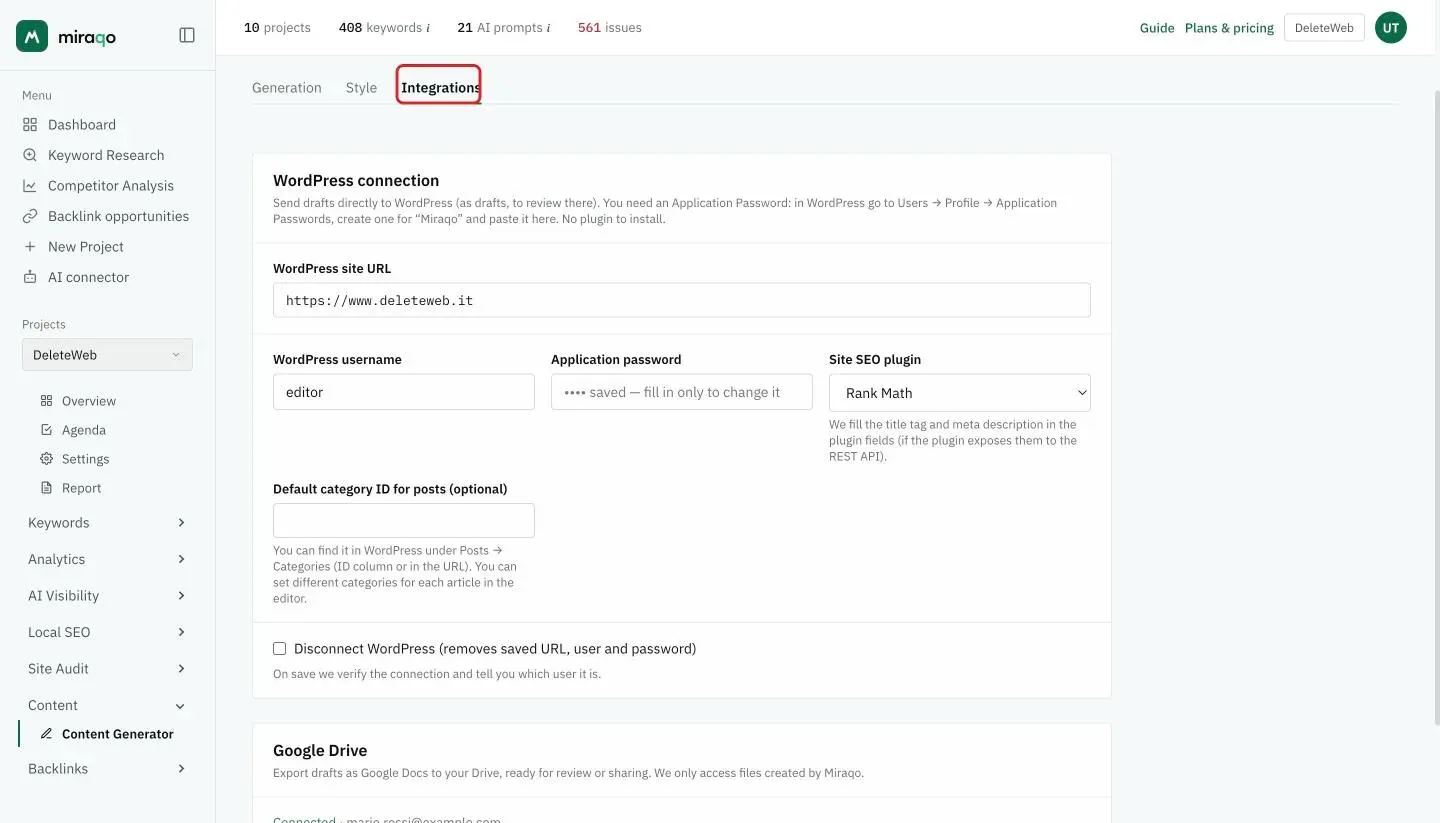Open the Guide link
The image size is (1440, 823).
1157,28
